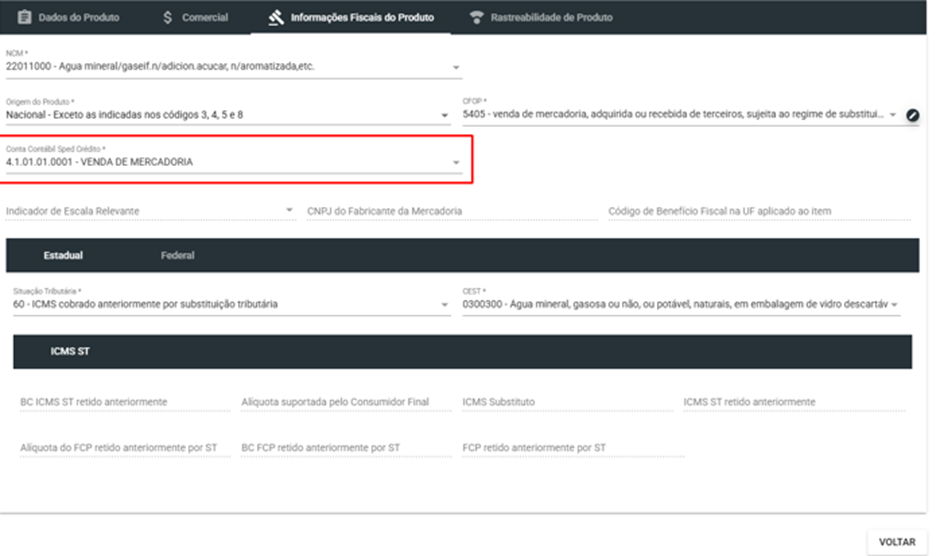This screenshot has width=940, height=556.
Task: Click the Nacional origin value text
Action: [125, 115]
